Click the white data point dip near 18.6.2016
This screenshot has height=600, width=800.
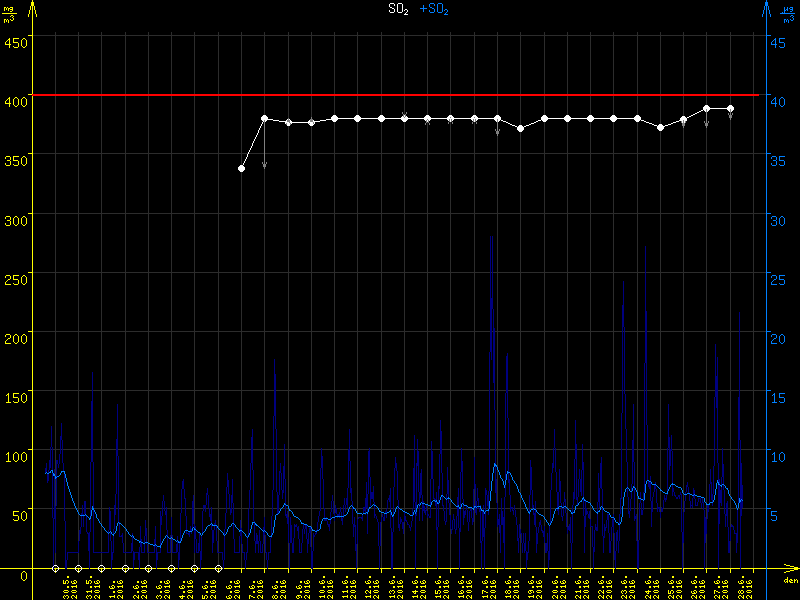click(520, 128)
